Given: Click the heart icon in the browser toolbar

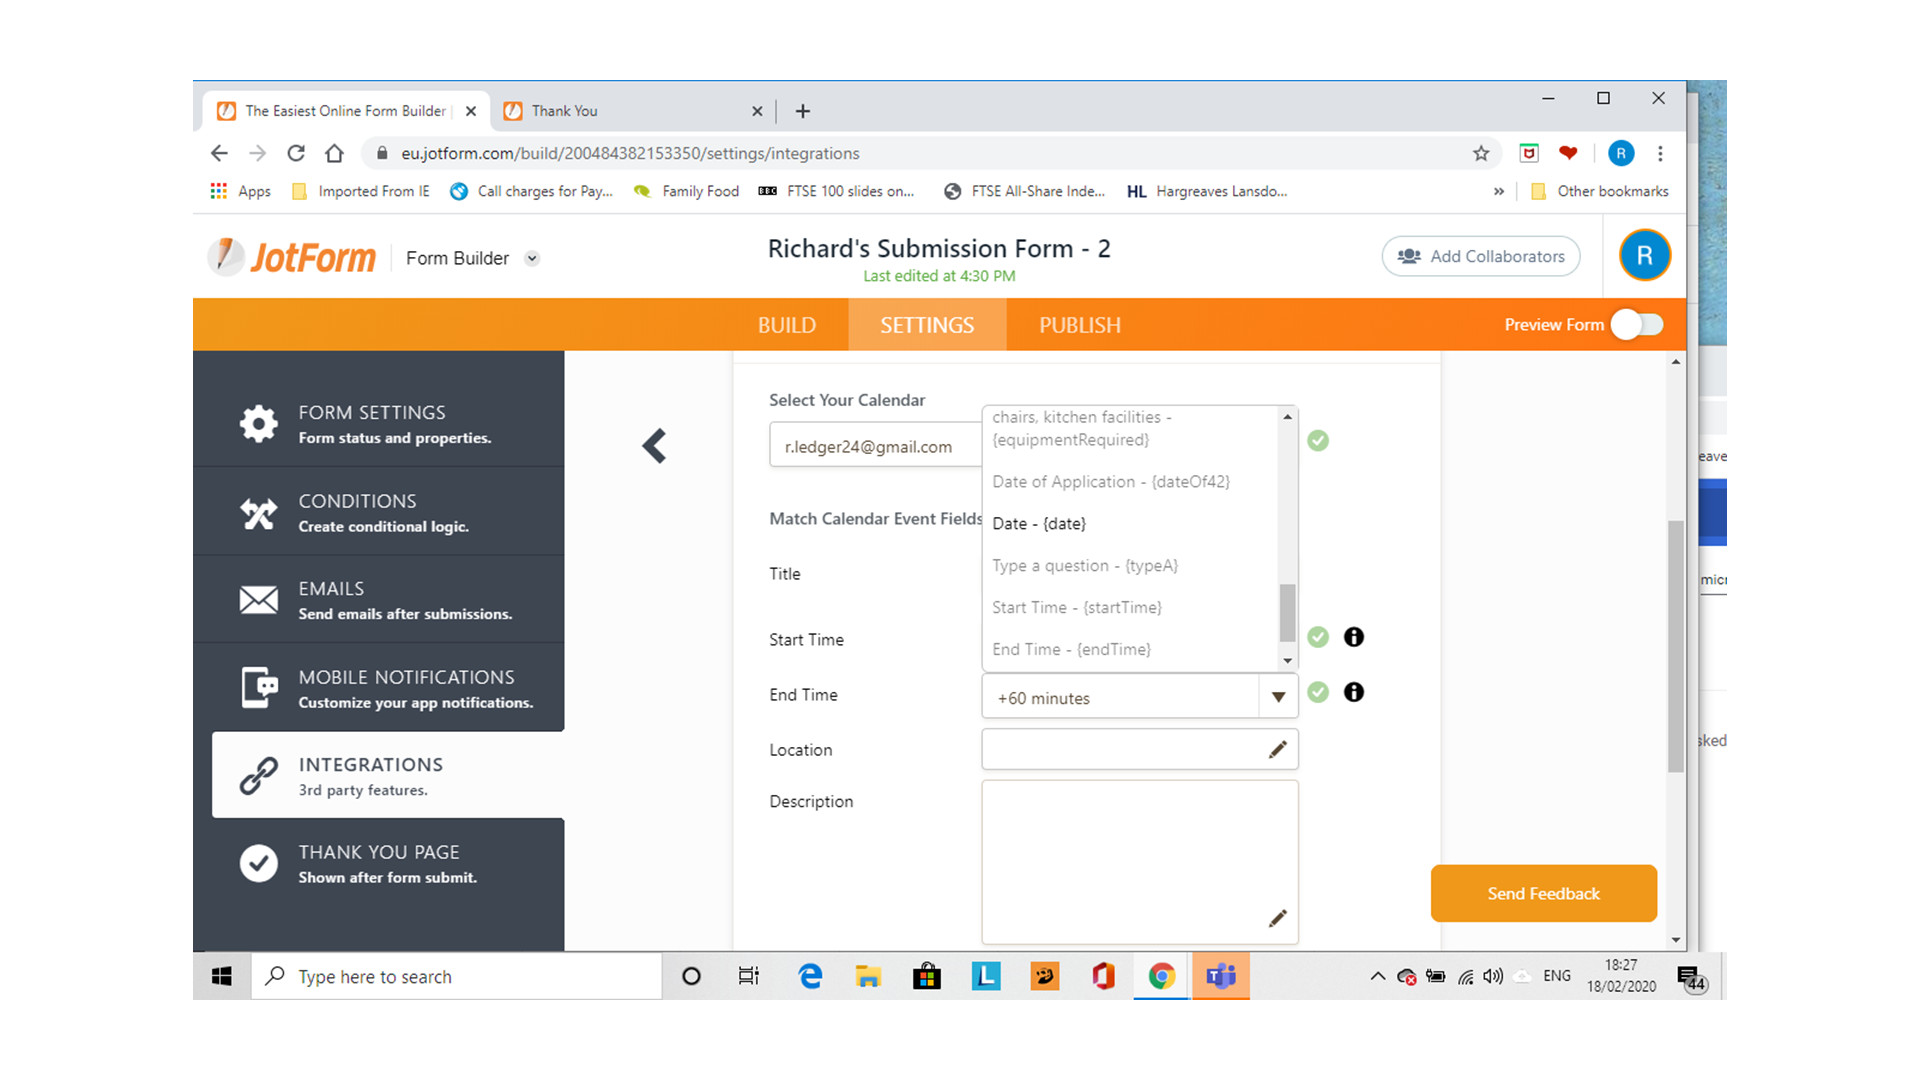Looking at the screenshot, I should click(x=1568, y=153).
